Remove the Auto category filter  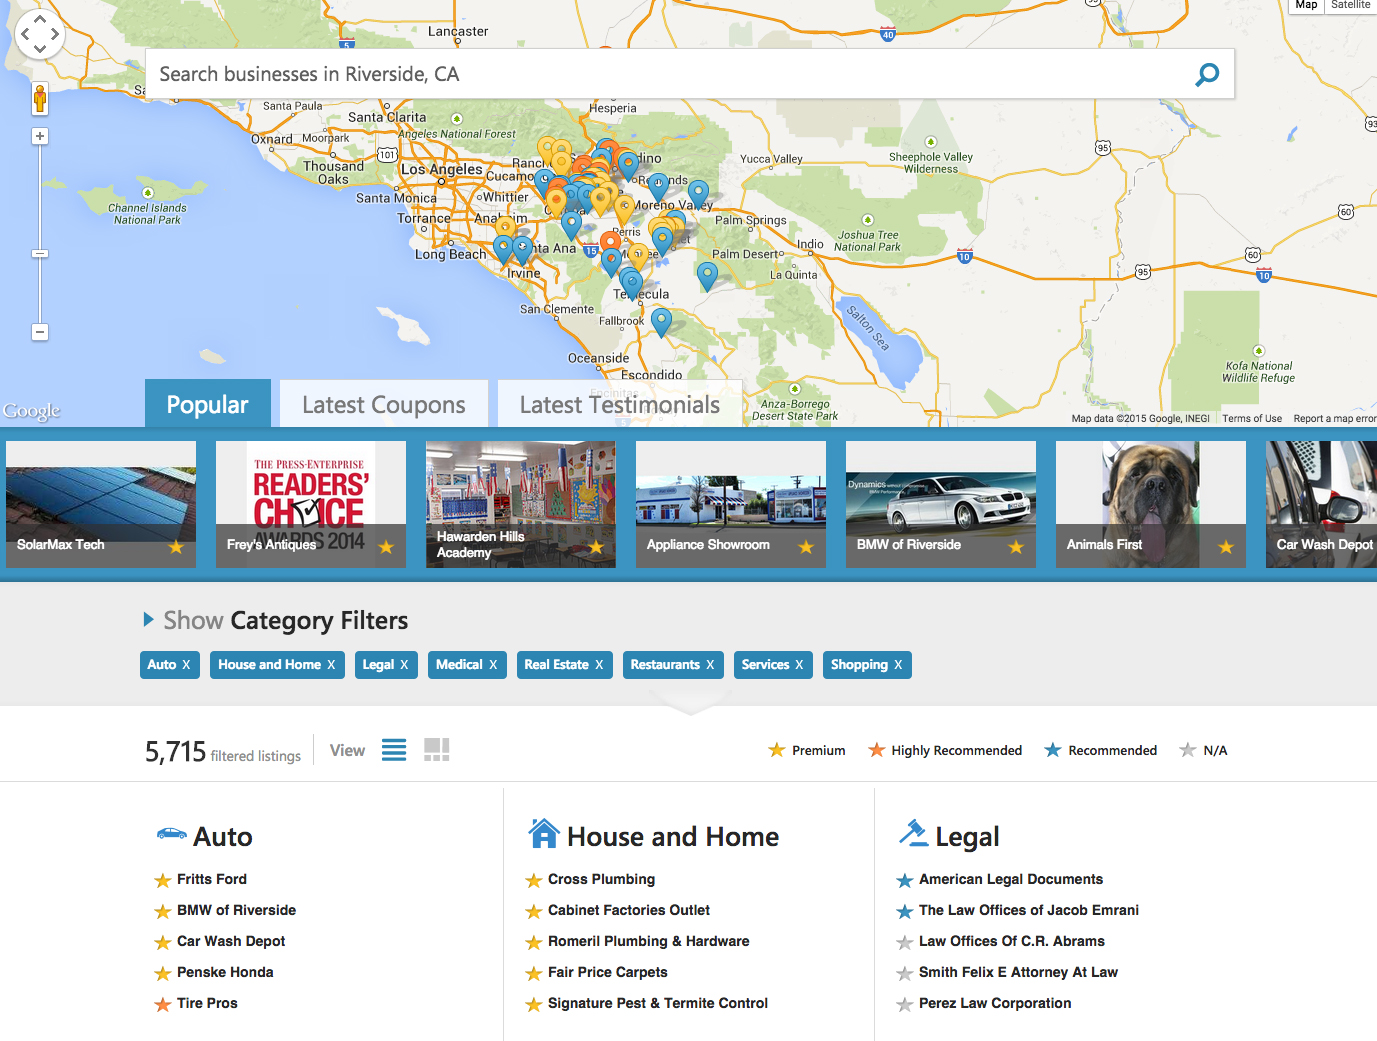click(186, 665)
